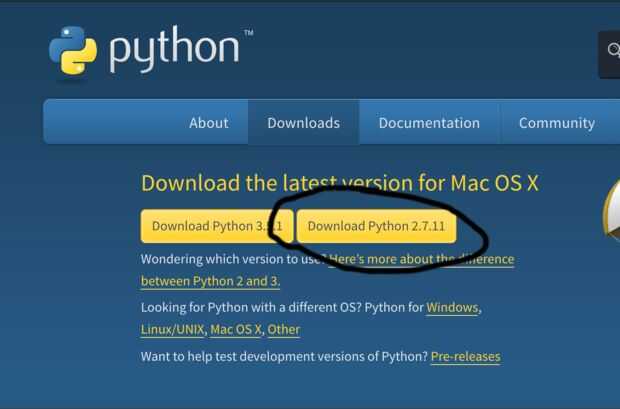
Task: Visit the Pre-releases link
Action: coord(465,356)
